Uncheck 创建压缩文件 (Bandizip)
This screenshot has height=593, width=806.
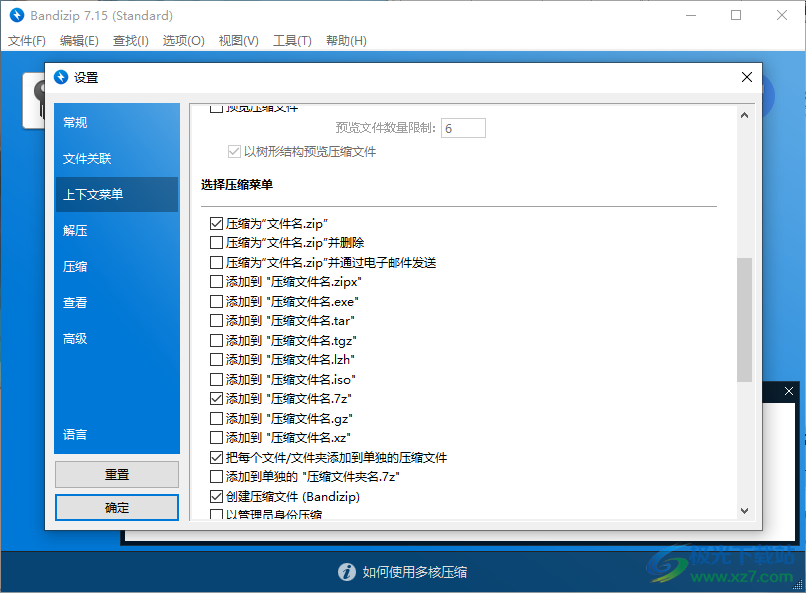pos(216,496)
